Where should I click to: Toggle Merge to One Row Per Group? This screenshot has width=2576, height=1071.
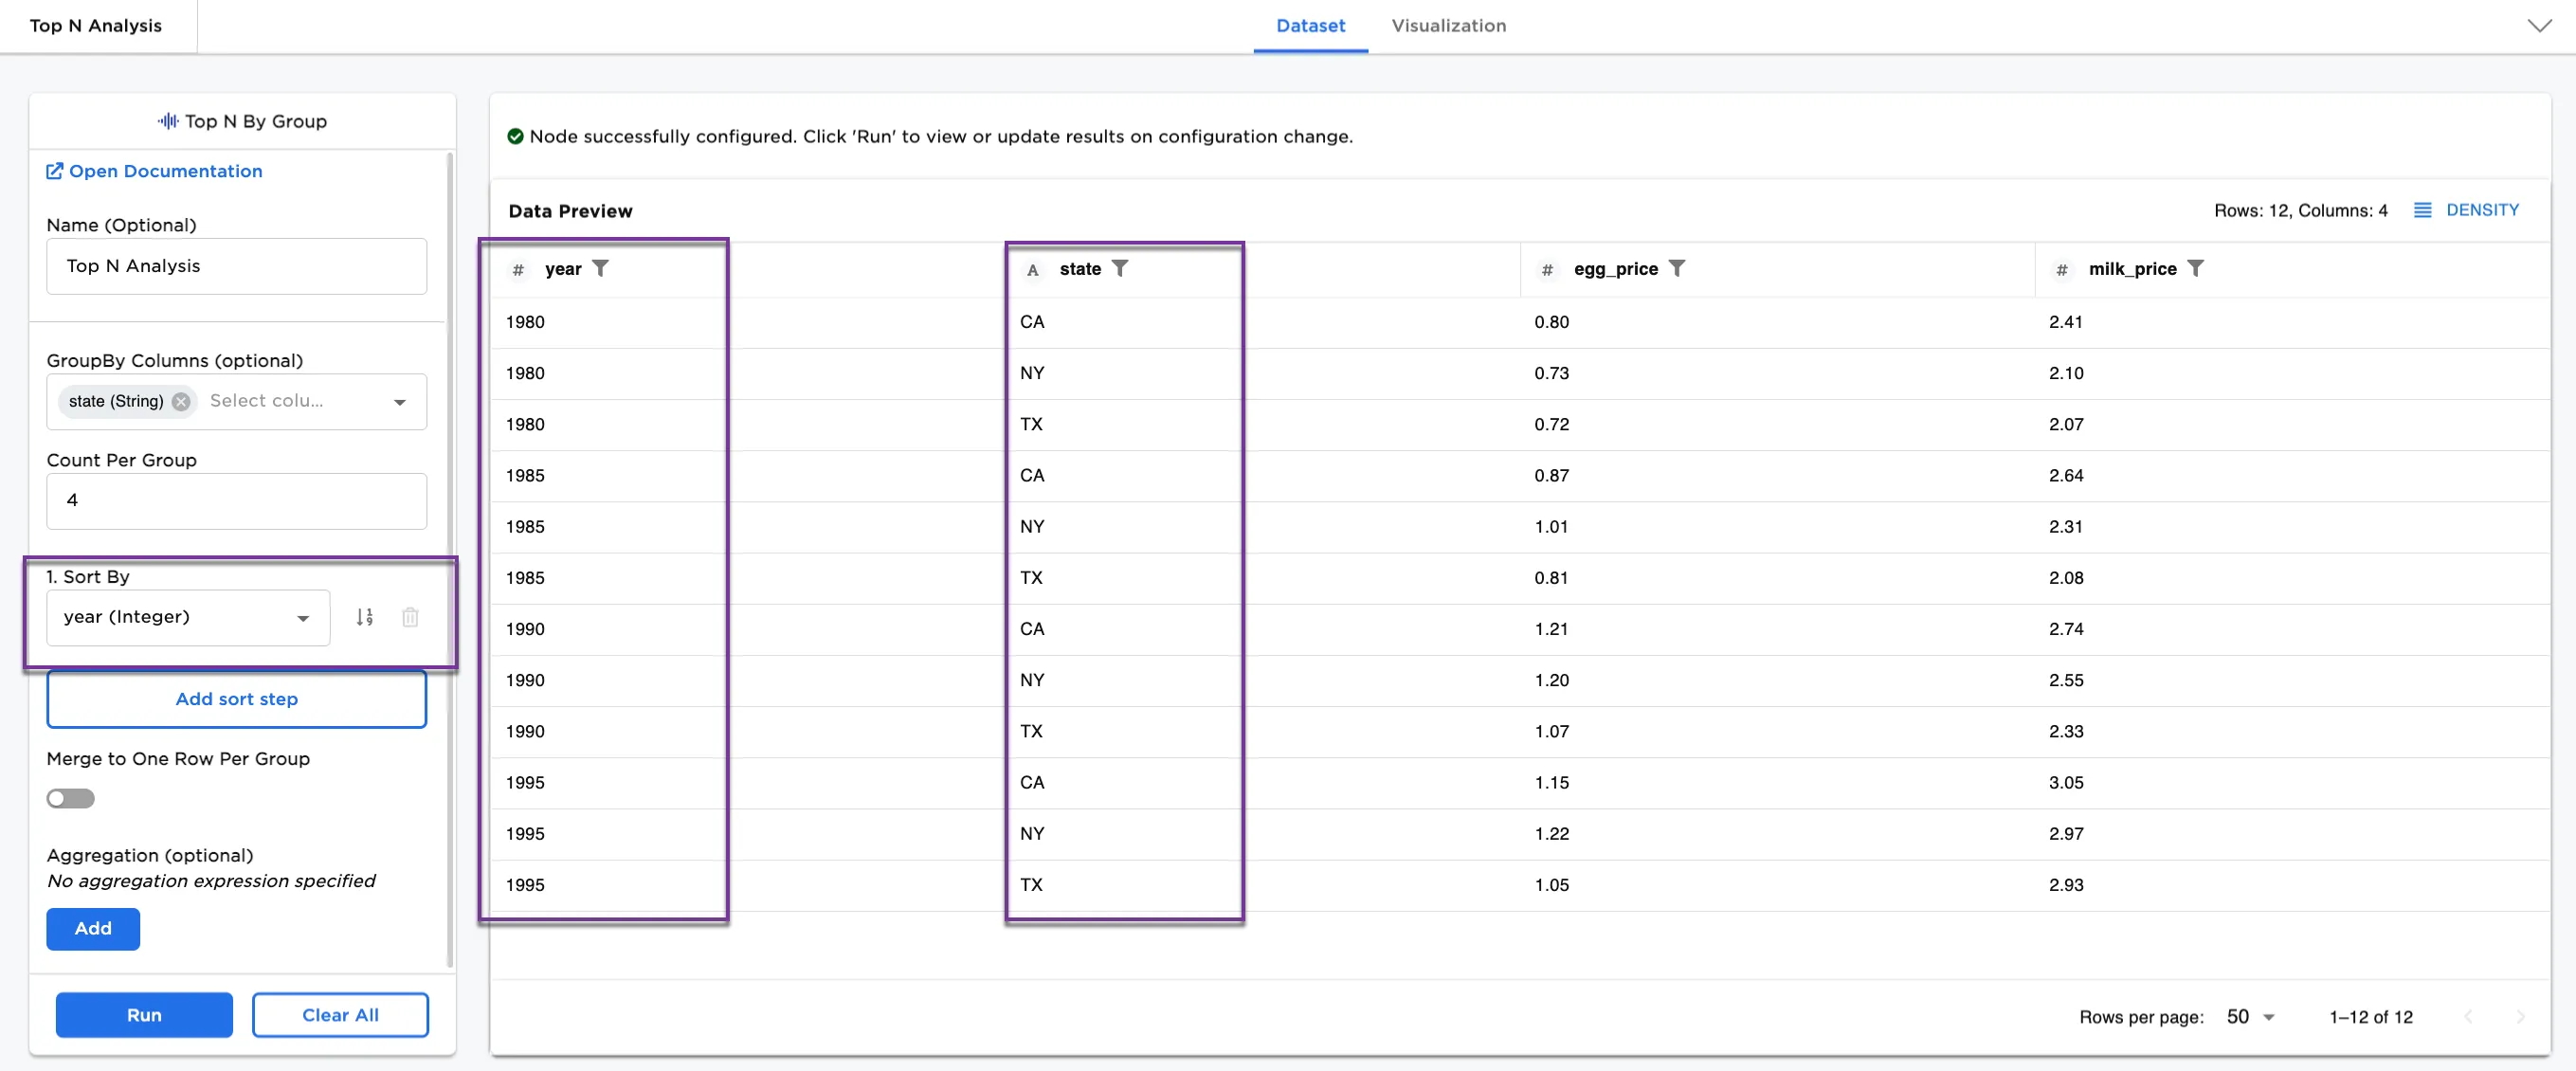(x=71, y=798)
